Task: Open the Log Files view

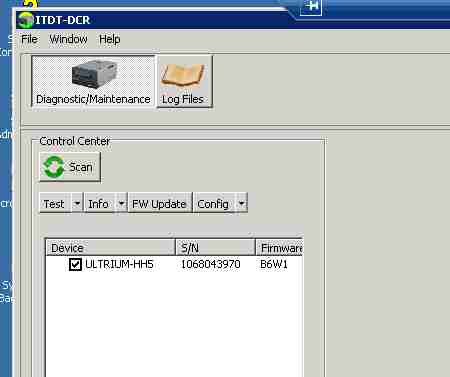Action: tap(184, 81)
